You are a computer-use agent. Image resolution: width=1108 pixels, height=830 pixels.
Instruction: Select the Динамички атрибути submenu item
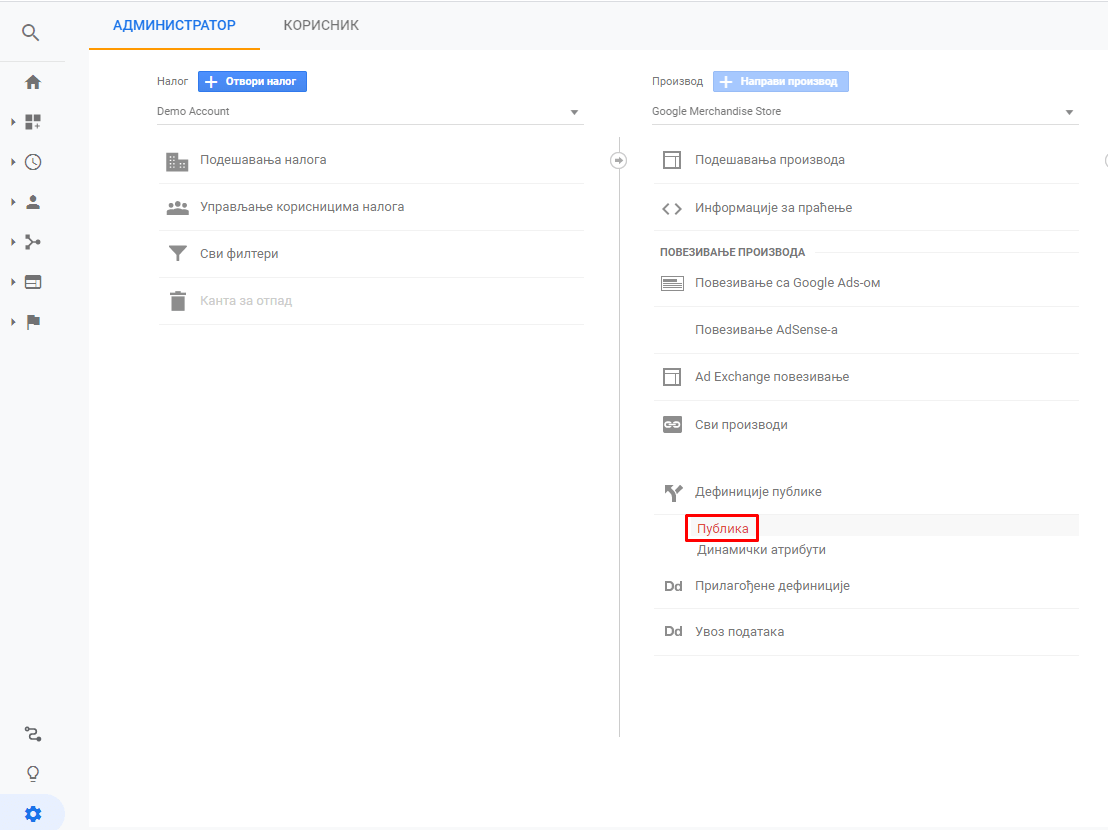761,550
